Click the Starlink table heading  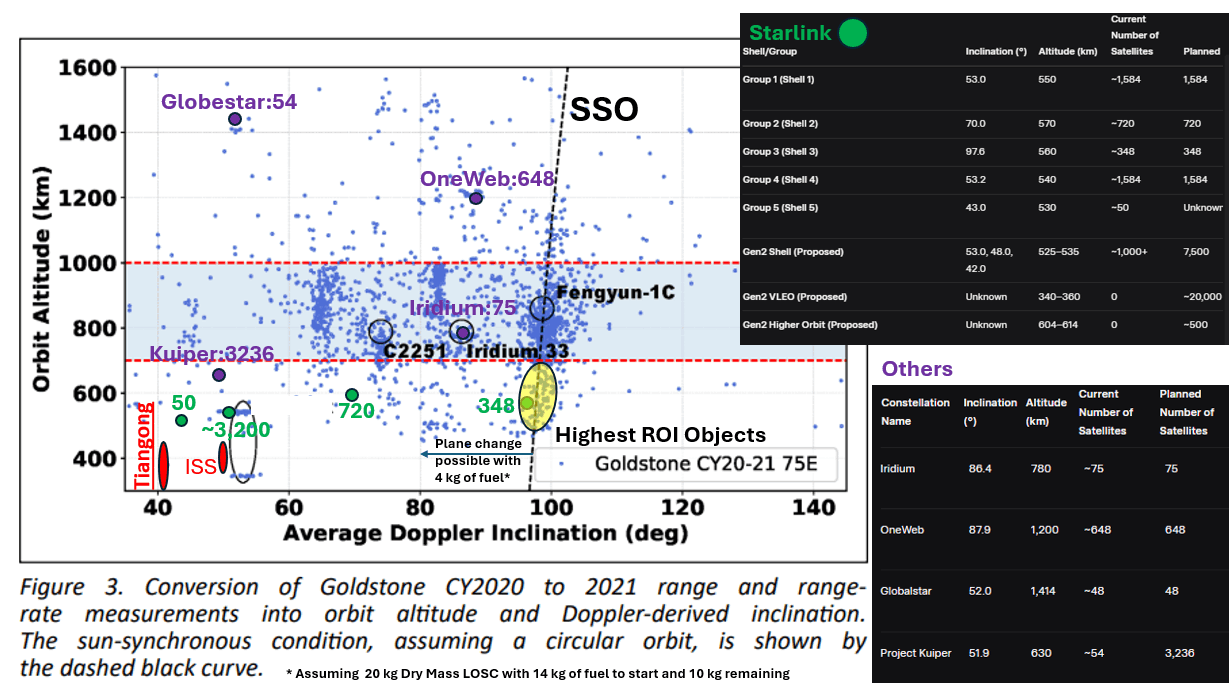(790, 33)
